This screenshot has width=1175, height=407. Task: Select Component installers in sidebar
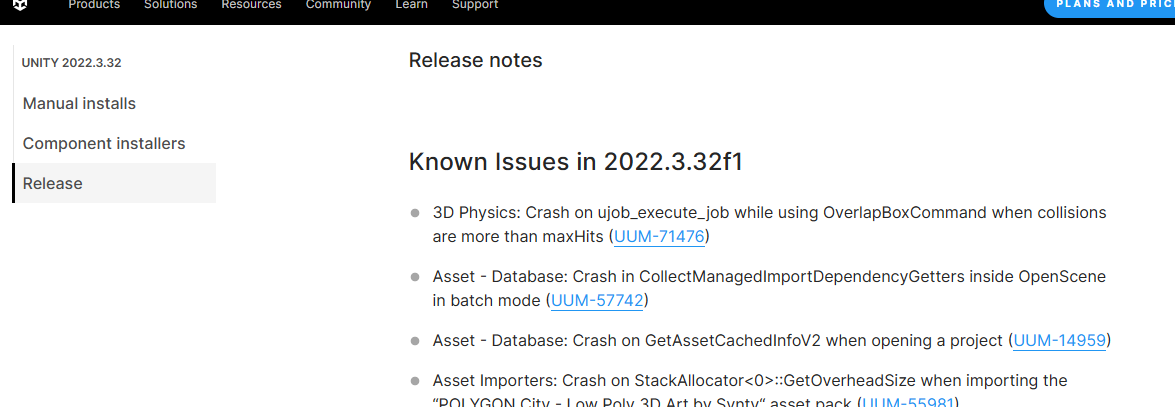point(104,144)
